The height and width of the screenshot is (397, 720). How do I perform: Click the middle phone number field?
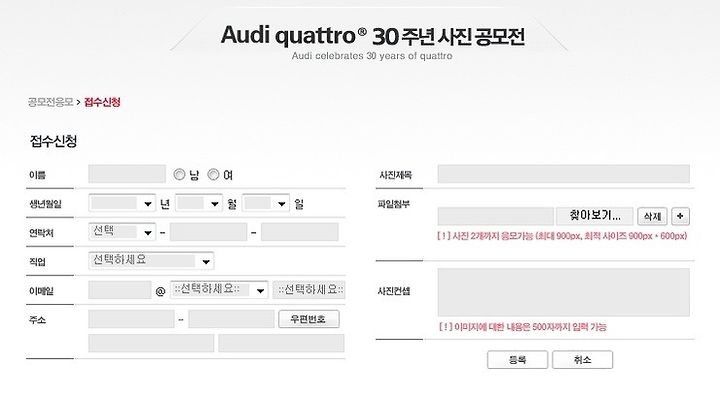pos(208,232)
